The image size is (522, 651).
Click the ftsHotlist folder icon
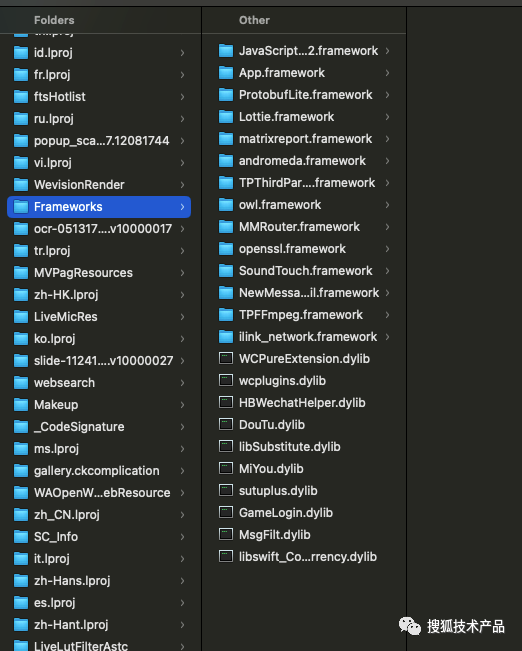pyautogui.click(x=21, y=96)
